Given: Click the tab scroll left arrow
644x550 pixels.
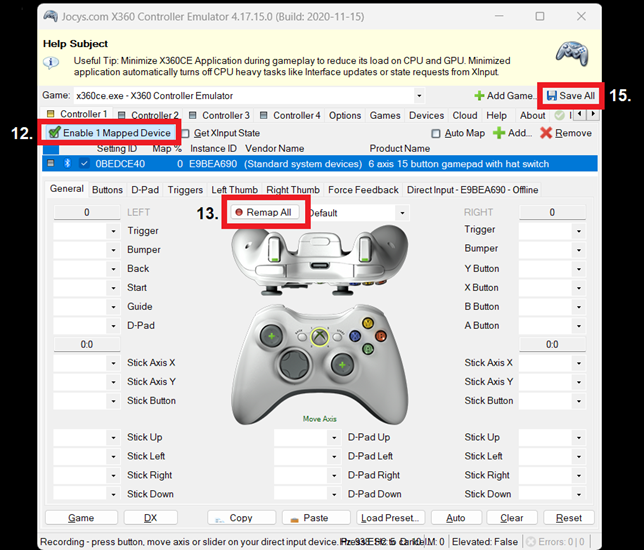Looking at the screenshot, I should click(x=580, y=114).
